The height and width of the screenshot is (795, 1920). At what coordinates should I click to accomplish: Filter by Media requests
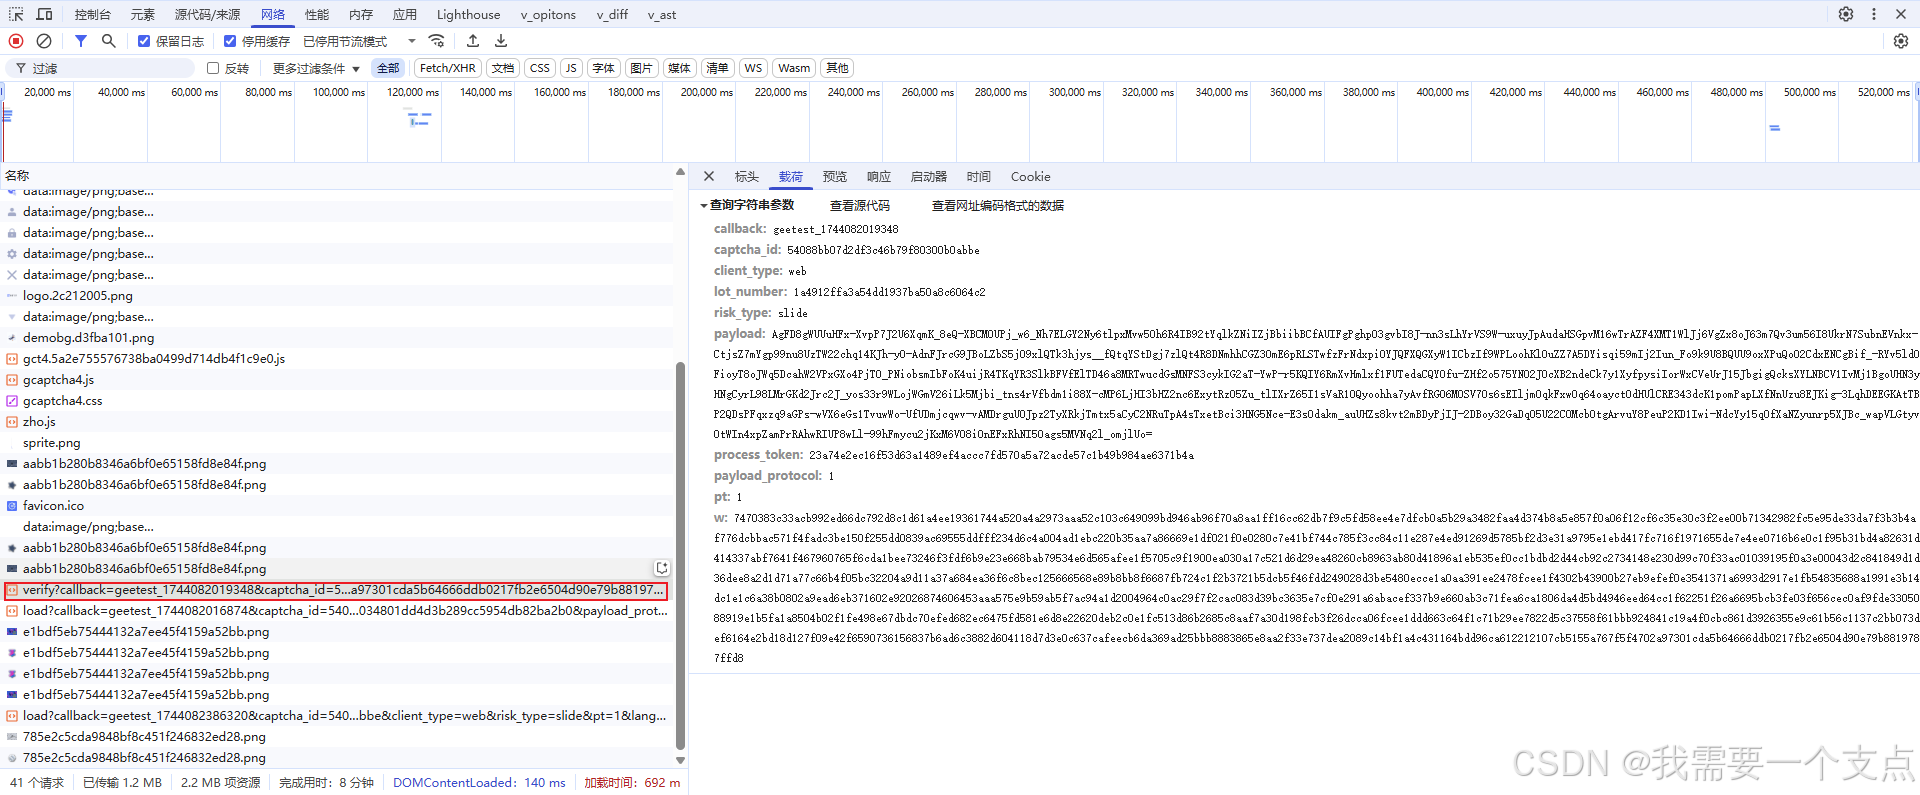click(679, 68)
